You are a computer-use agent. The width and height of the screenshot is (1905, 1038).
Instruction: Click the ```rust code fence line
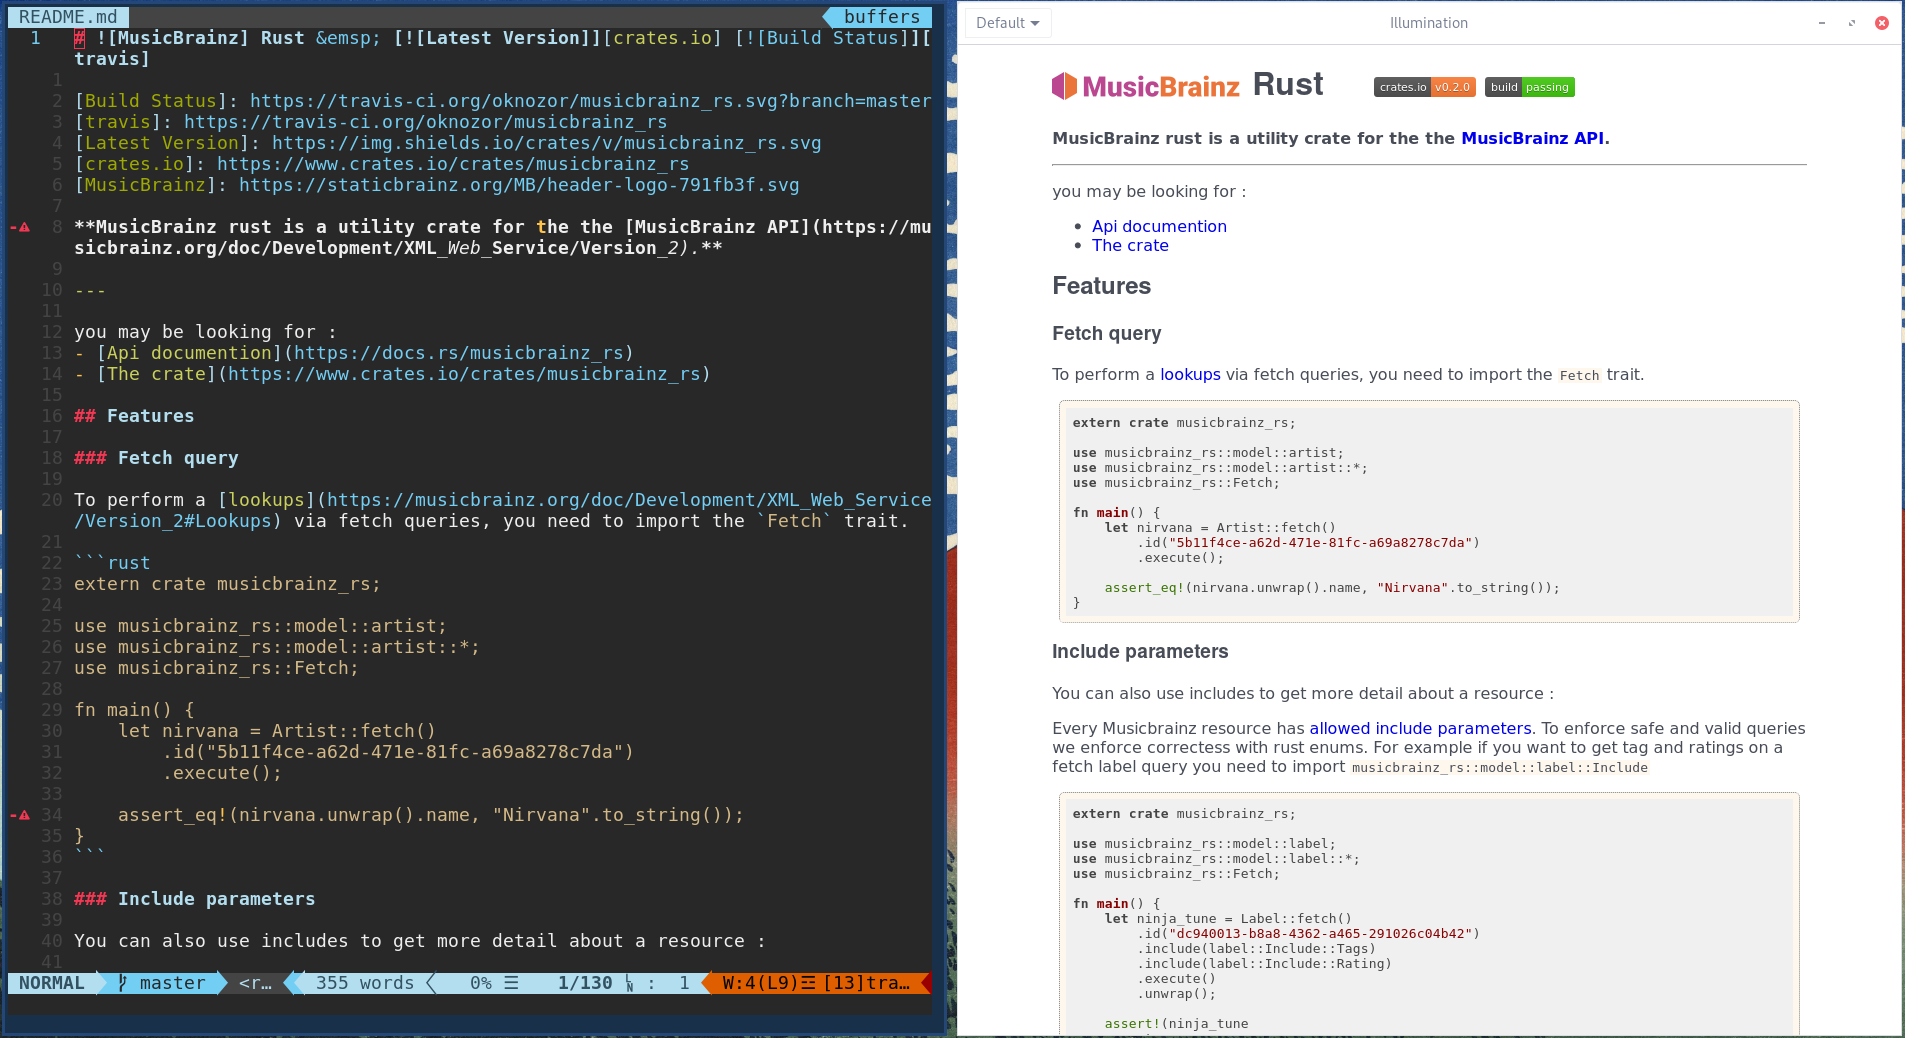(x=112, y=563)
